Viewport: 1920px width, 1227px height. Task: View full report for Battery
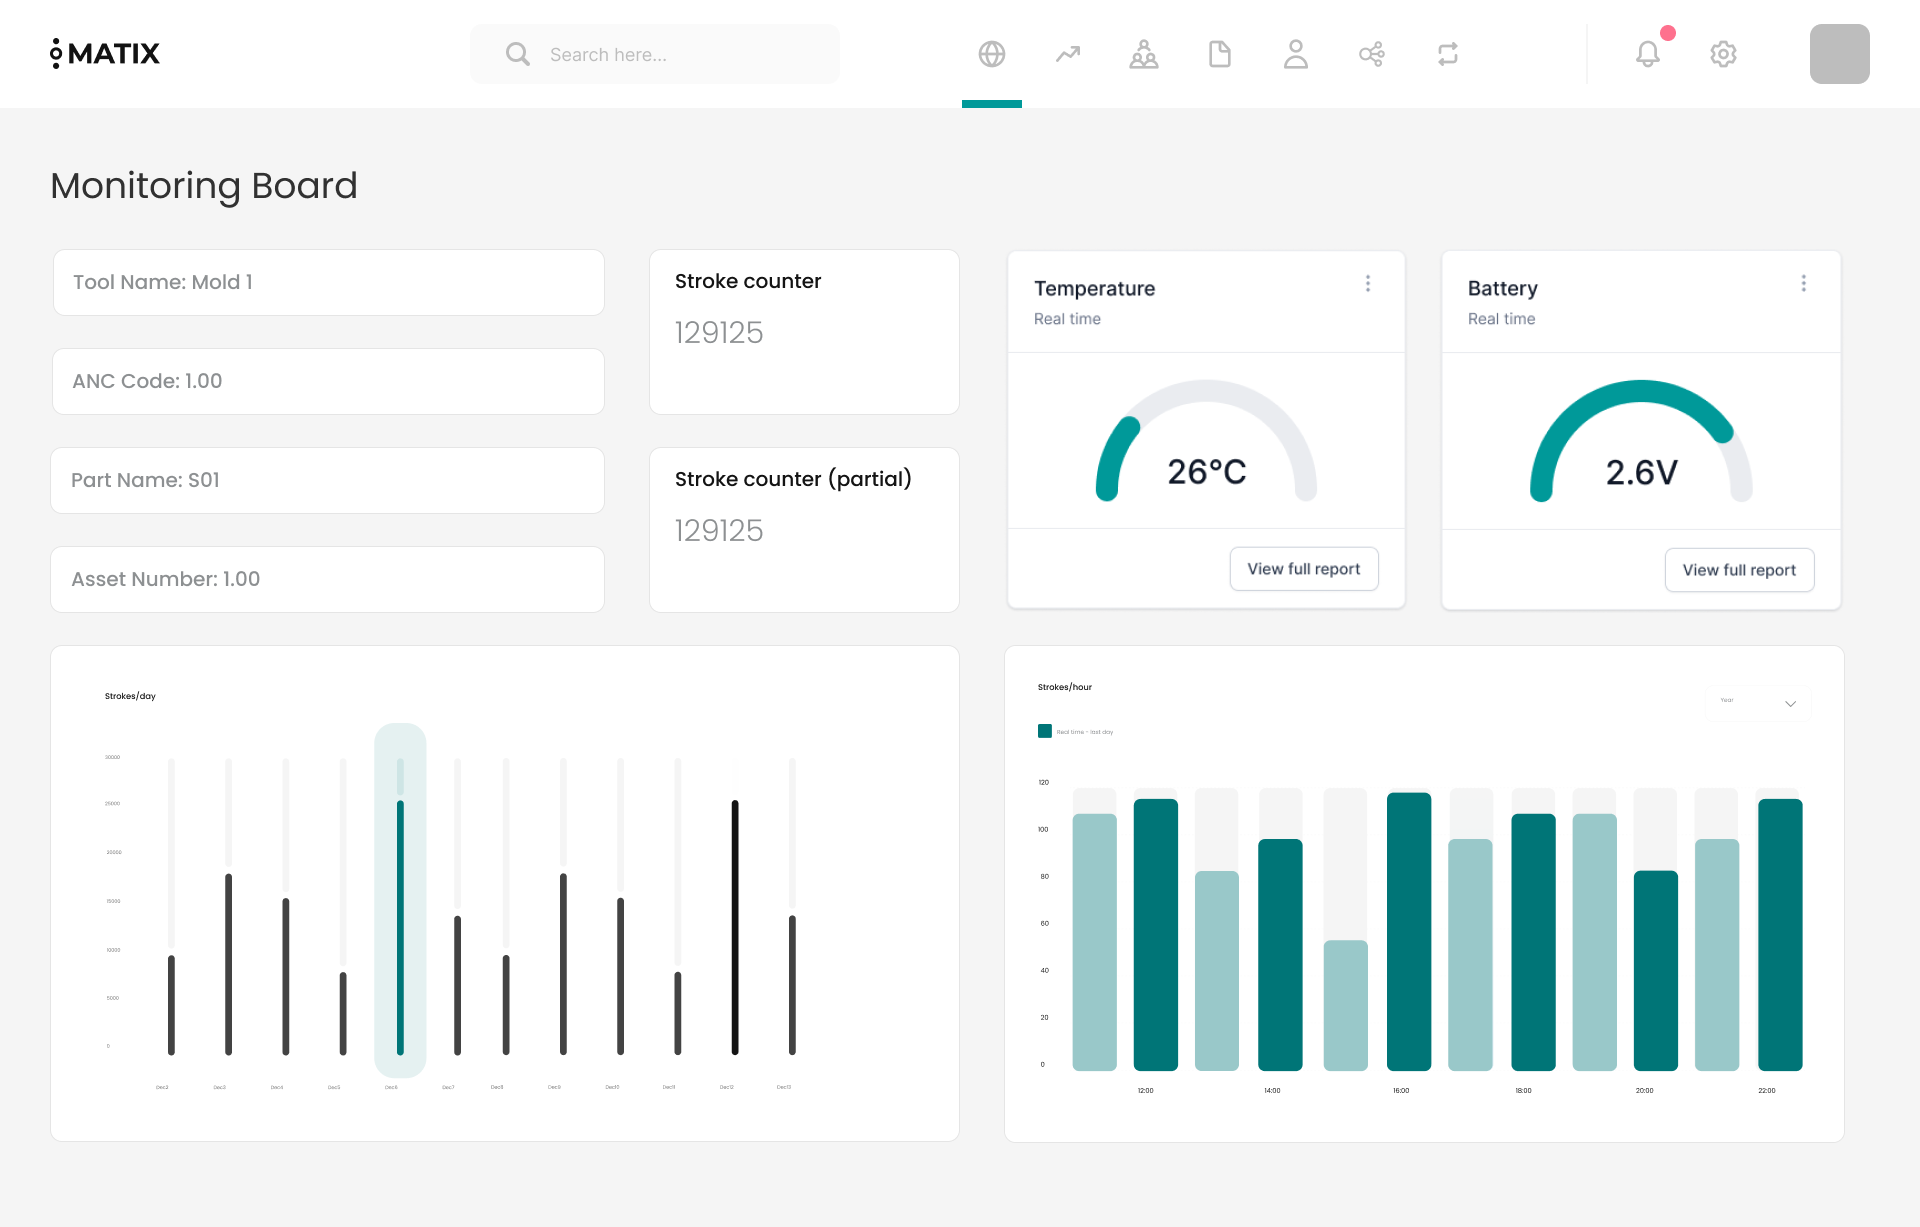(1738, 570)
